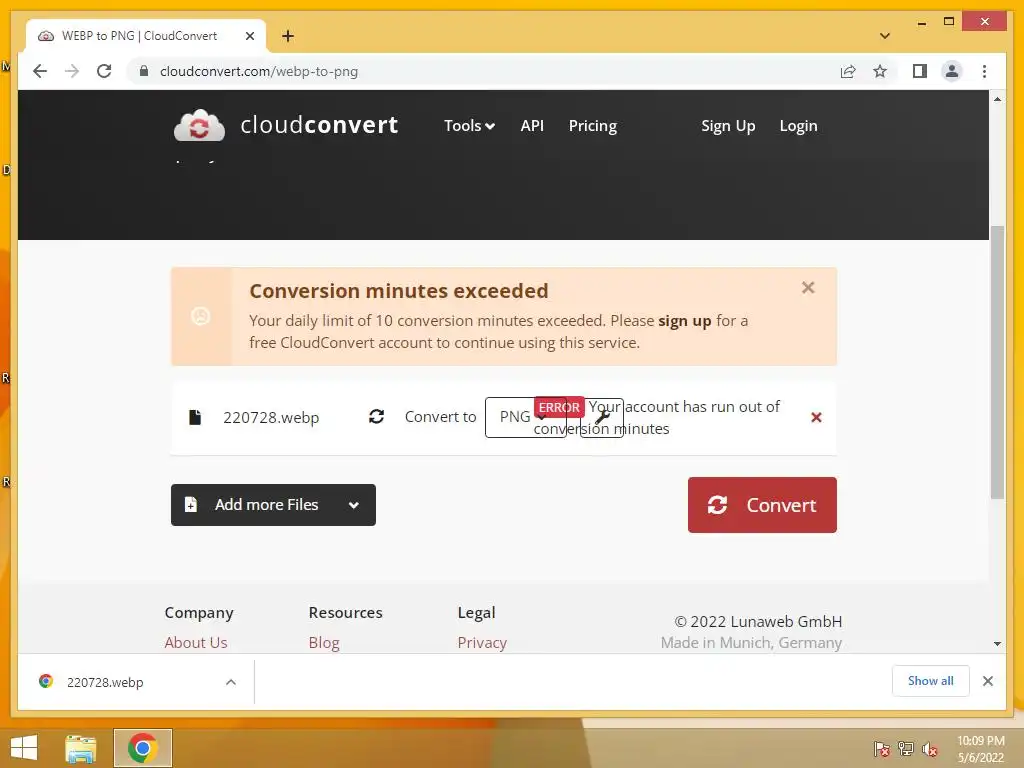The width and height of the screenshot is (1024, 768).
Task: Click "© 2022 Lunaweb GmbH" text
Action: click(758, 621)
